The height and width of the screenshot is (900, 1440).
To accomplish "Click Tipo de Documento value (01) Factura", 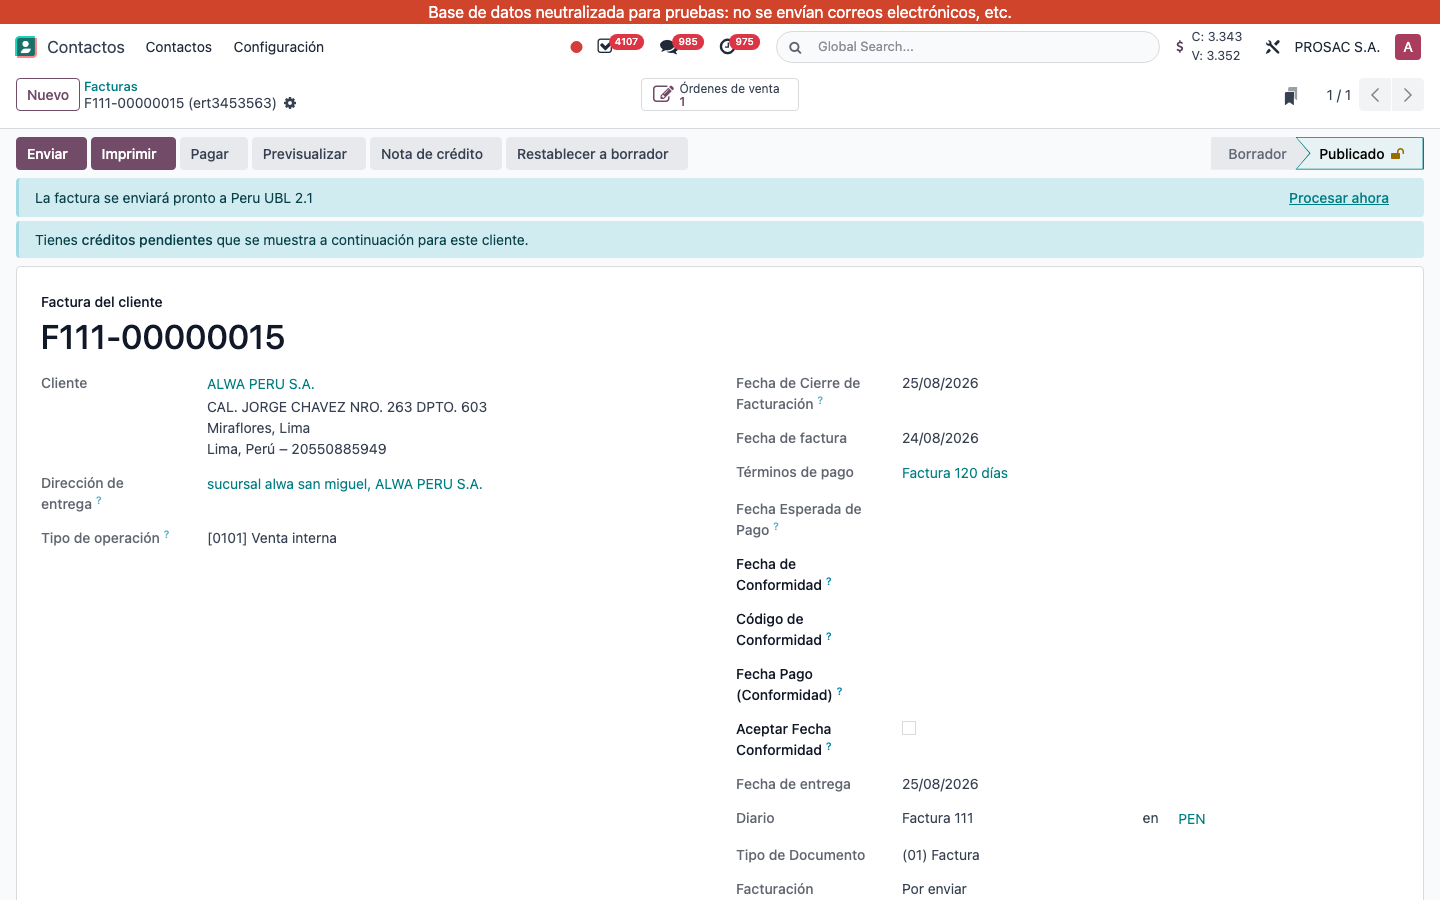I will click(x=941, y=855).
